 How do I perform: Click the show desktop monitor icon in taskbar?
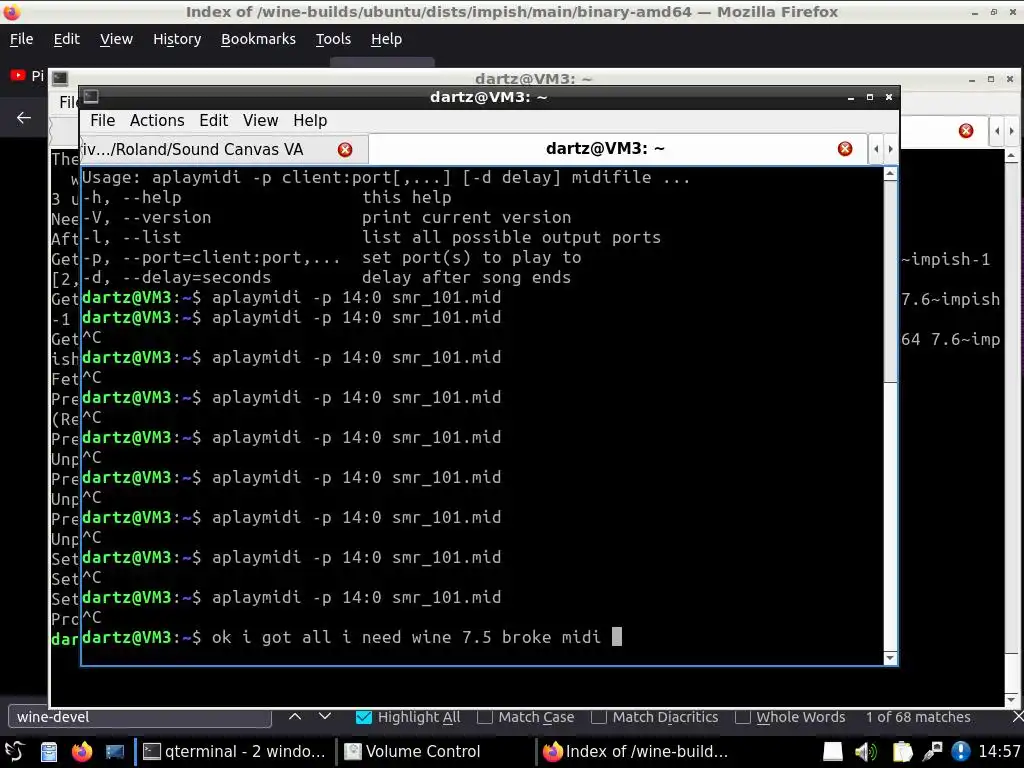coord(115,752)
